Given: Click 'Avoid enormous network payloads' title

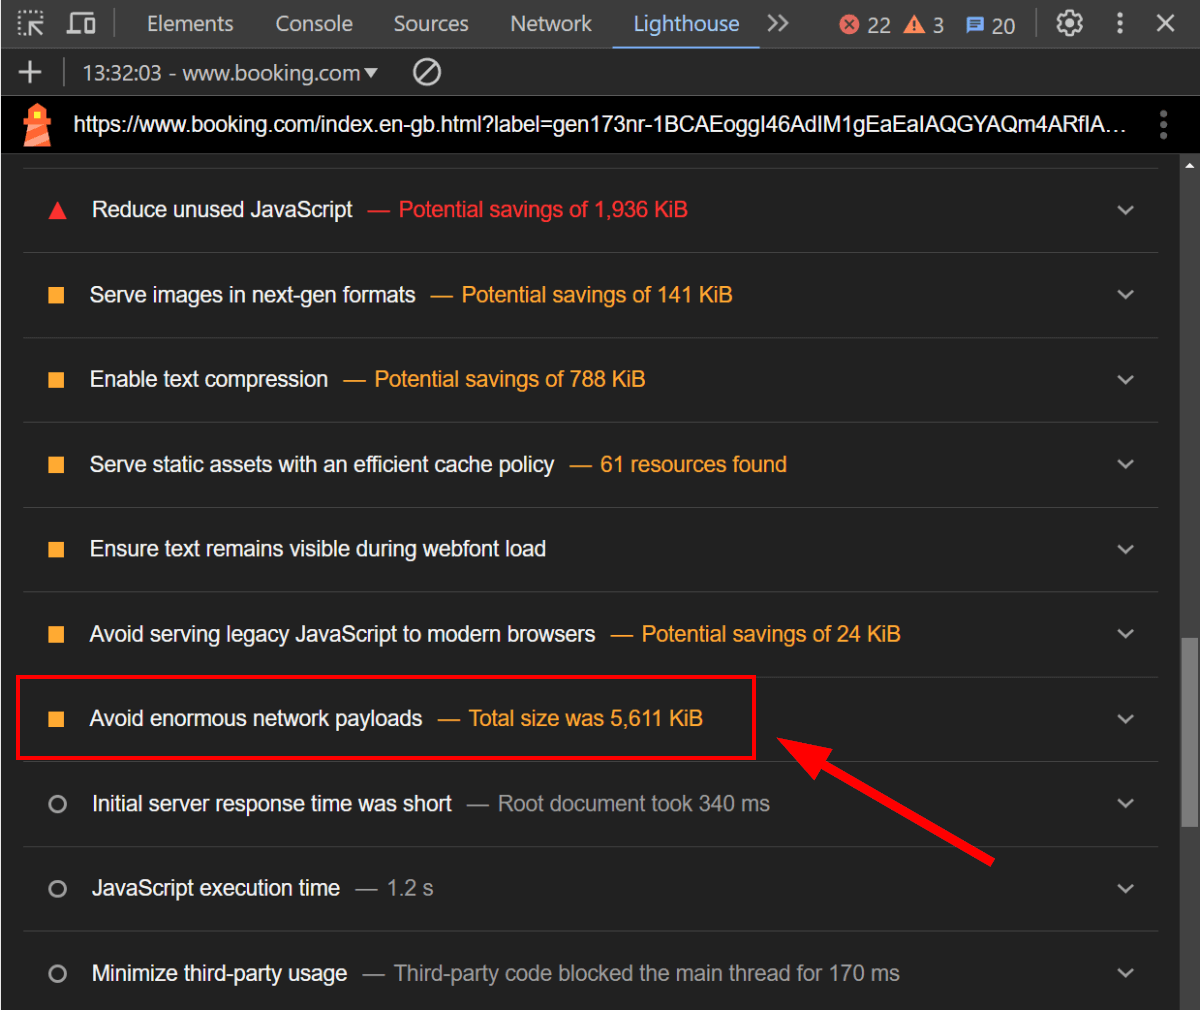Looking at the screenshot, I should 256,718.
